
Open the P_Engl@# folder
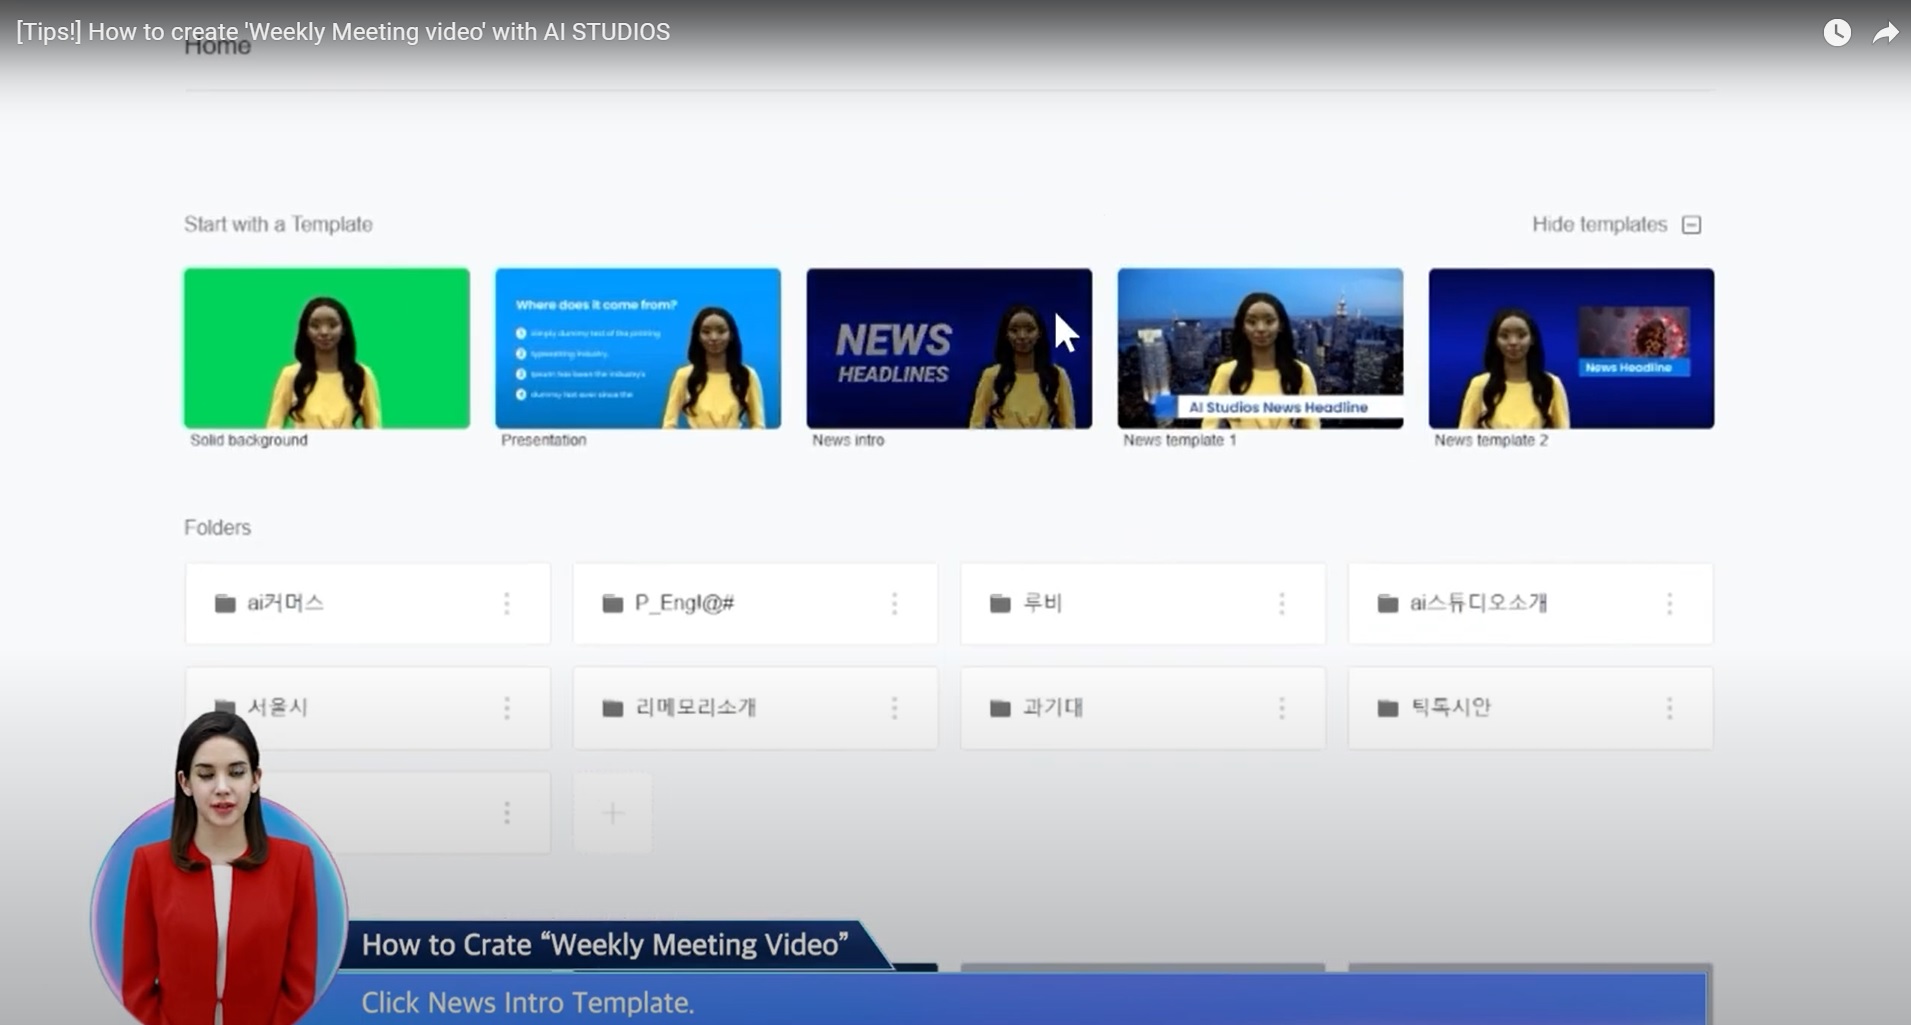click(x=755, y=603)
